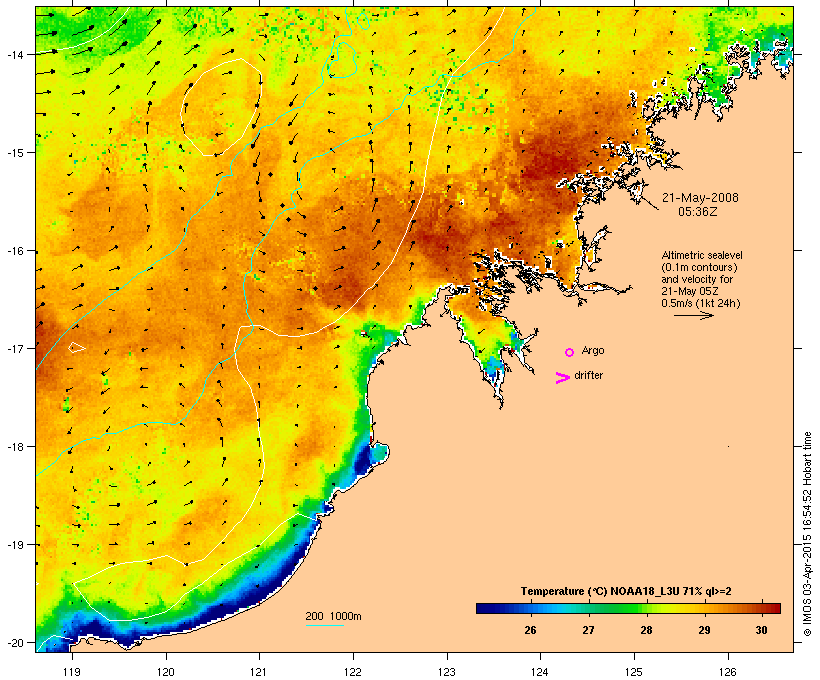Click the color bar value 26
The image size is (820, 680).
(530, 630)
